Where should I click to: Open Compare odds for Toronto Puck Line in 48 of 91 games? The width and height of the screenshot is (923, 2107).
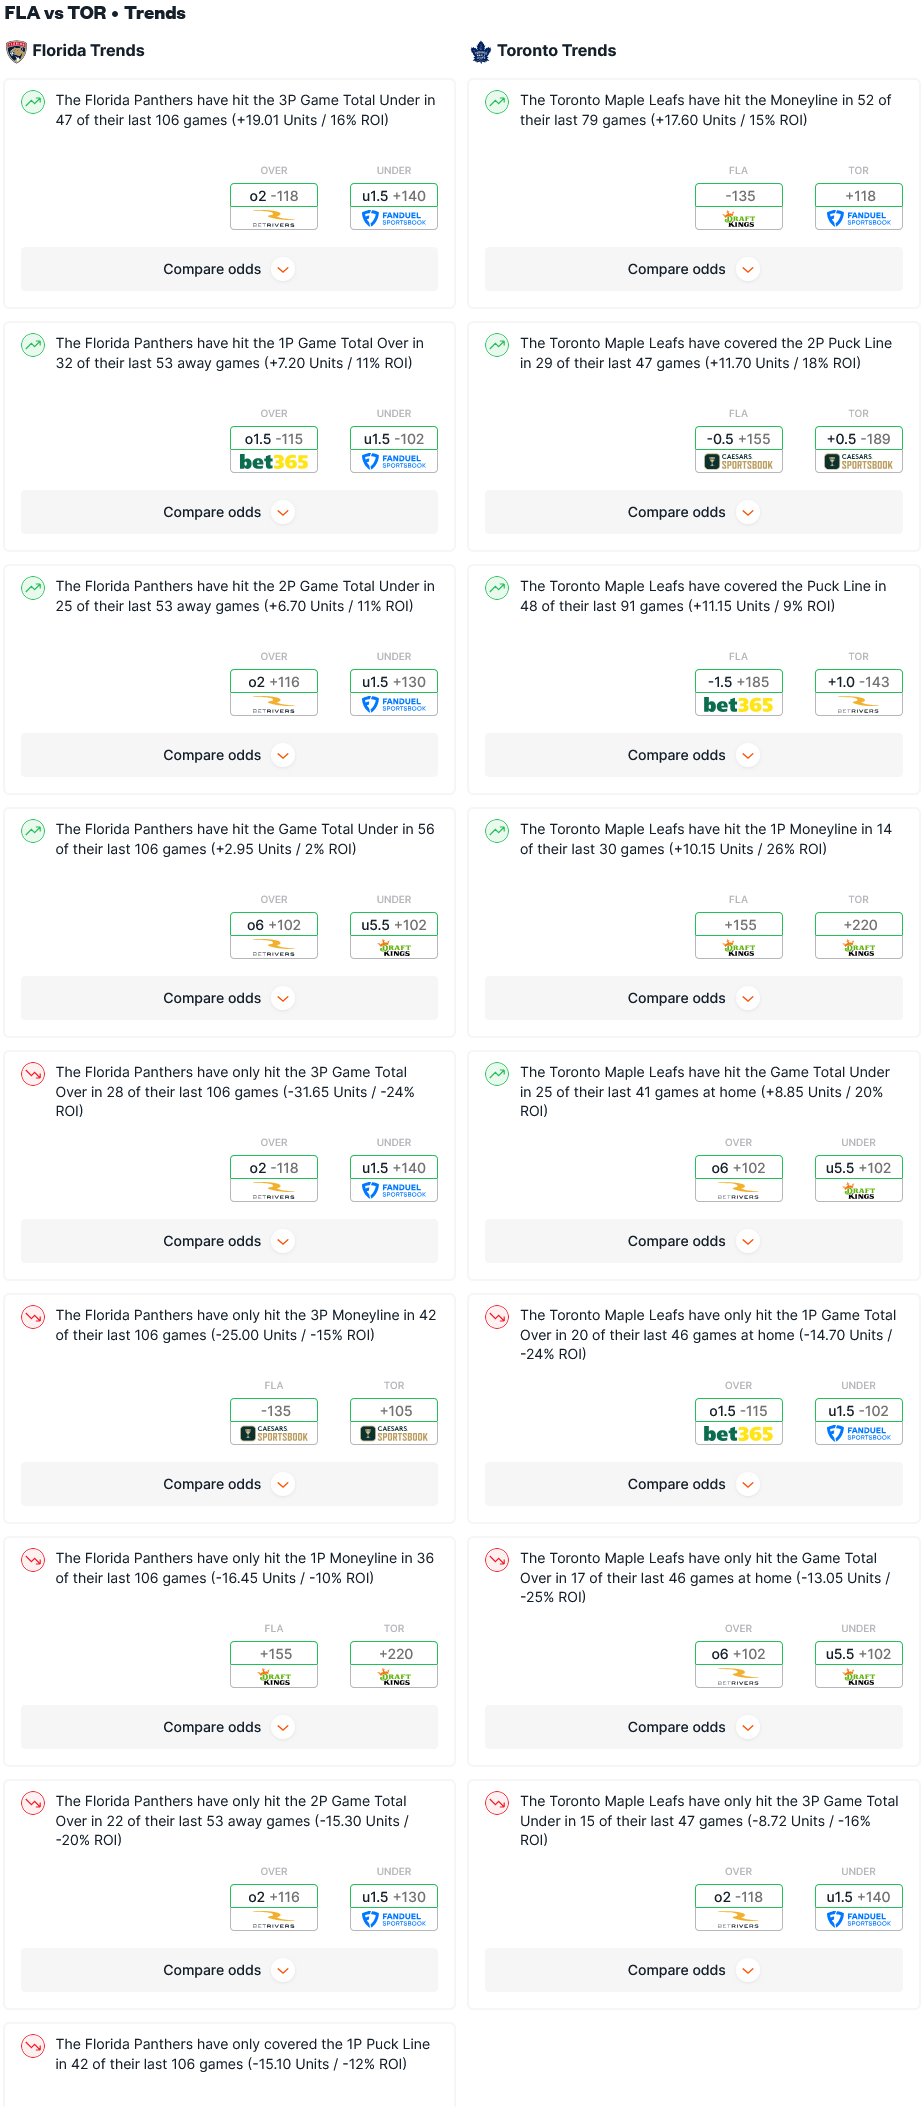tap(693, 755)
